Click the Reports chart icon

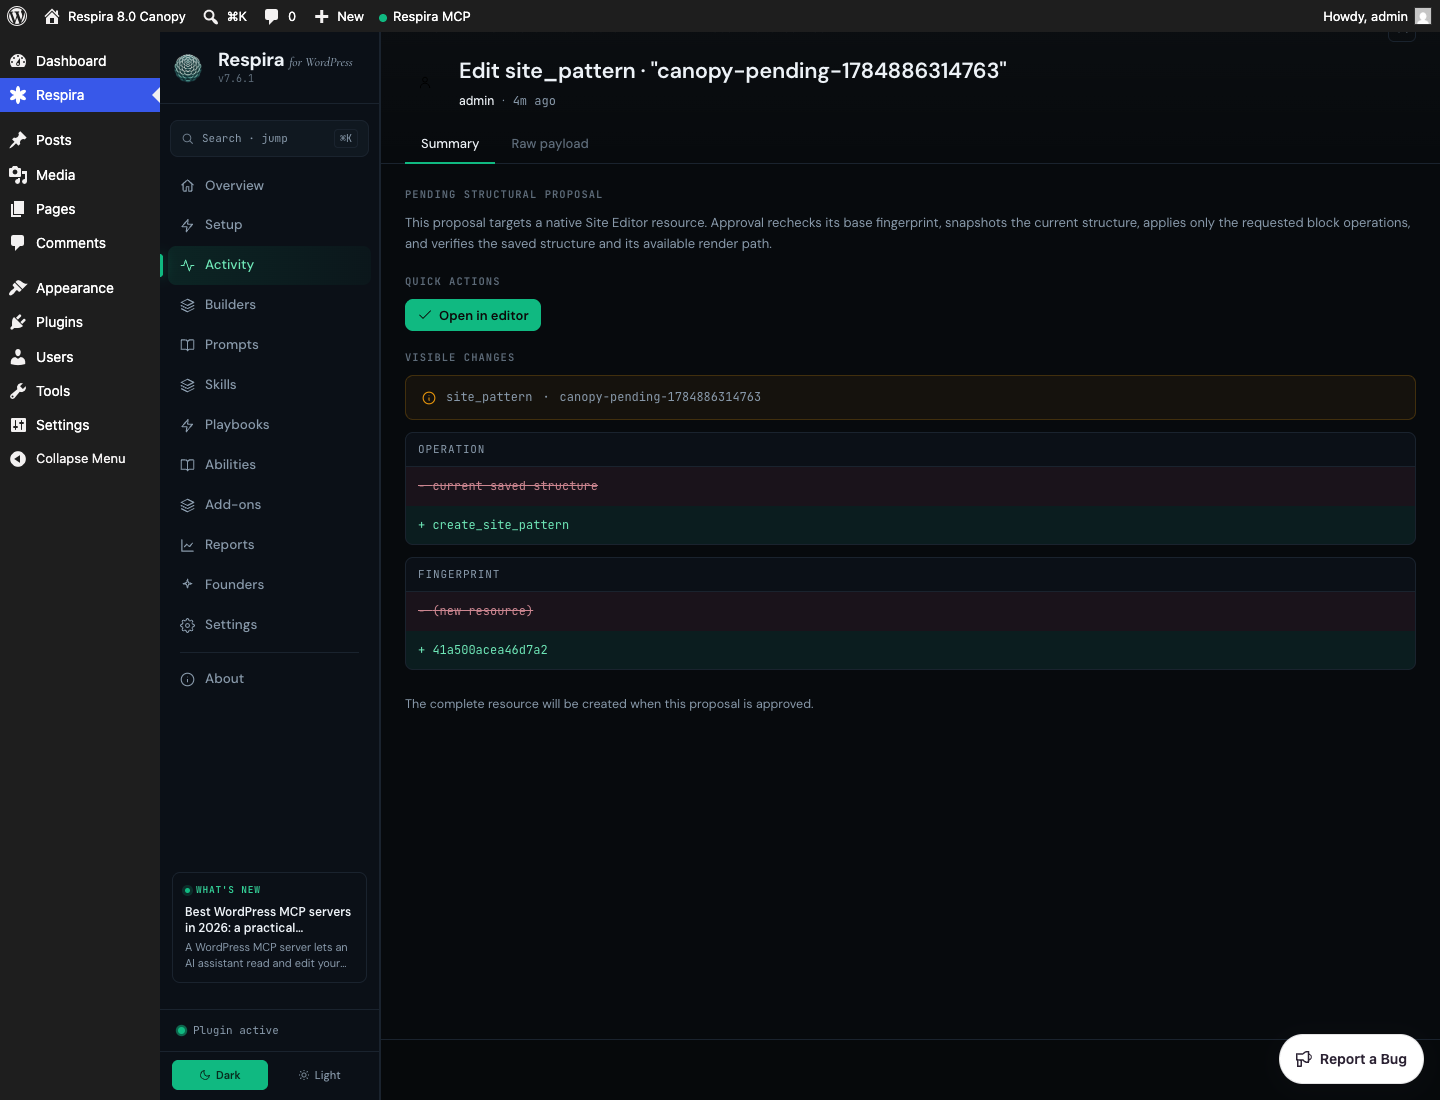187,545
